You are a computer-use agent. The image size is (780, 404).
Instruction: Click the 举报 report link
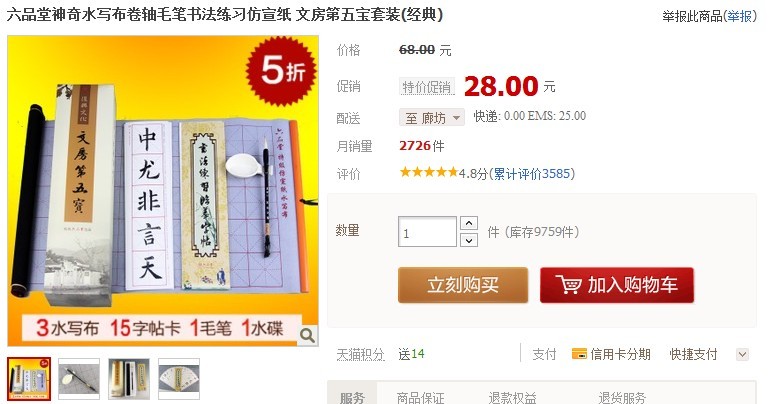[x=739, y=16]
